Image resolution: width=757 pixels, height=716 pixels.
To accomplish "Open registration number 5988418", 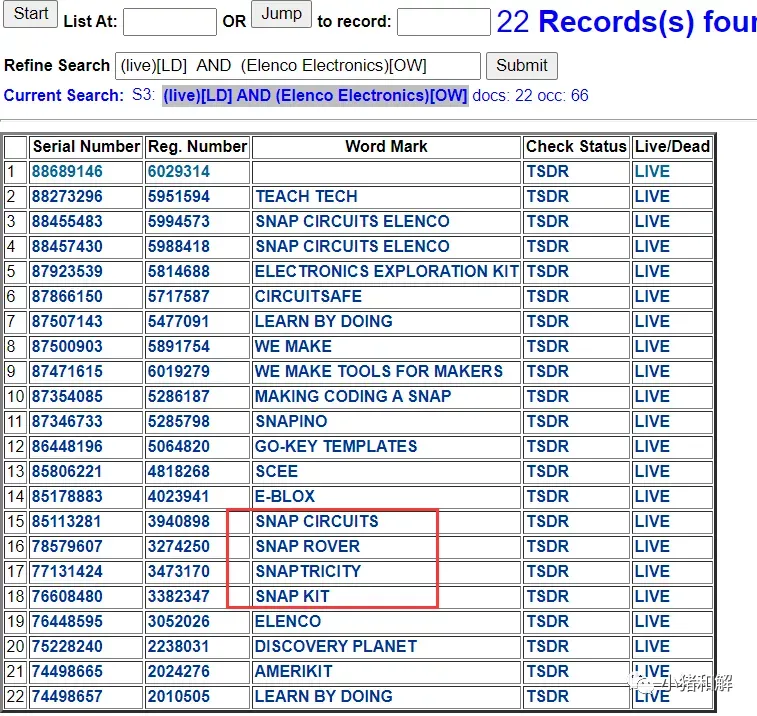I will (x=179, y=247).
